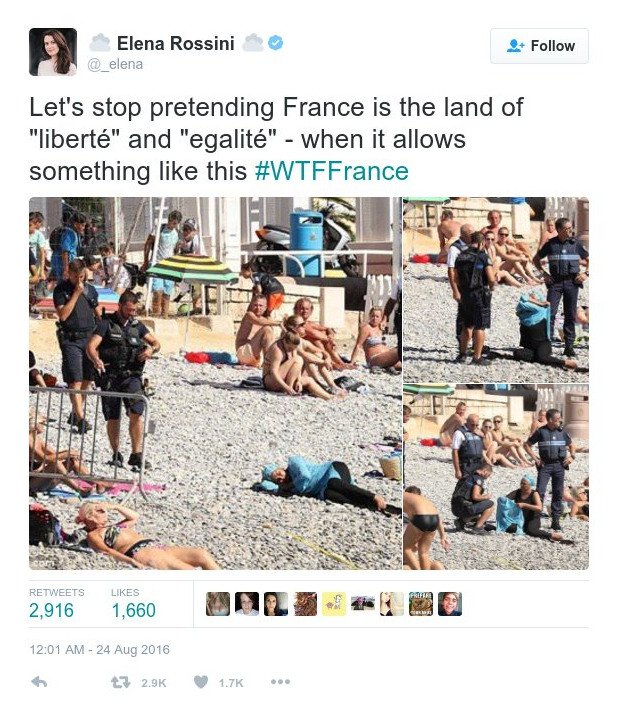Click the blue verified badge icon

click(276, 43)
